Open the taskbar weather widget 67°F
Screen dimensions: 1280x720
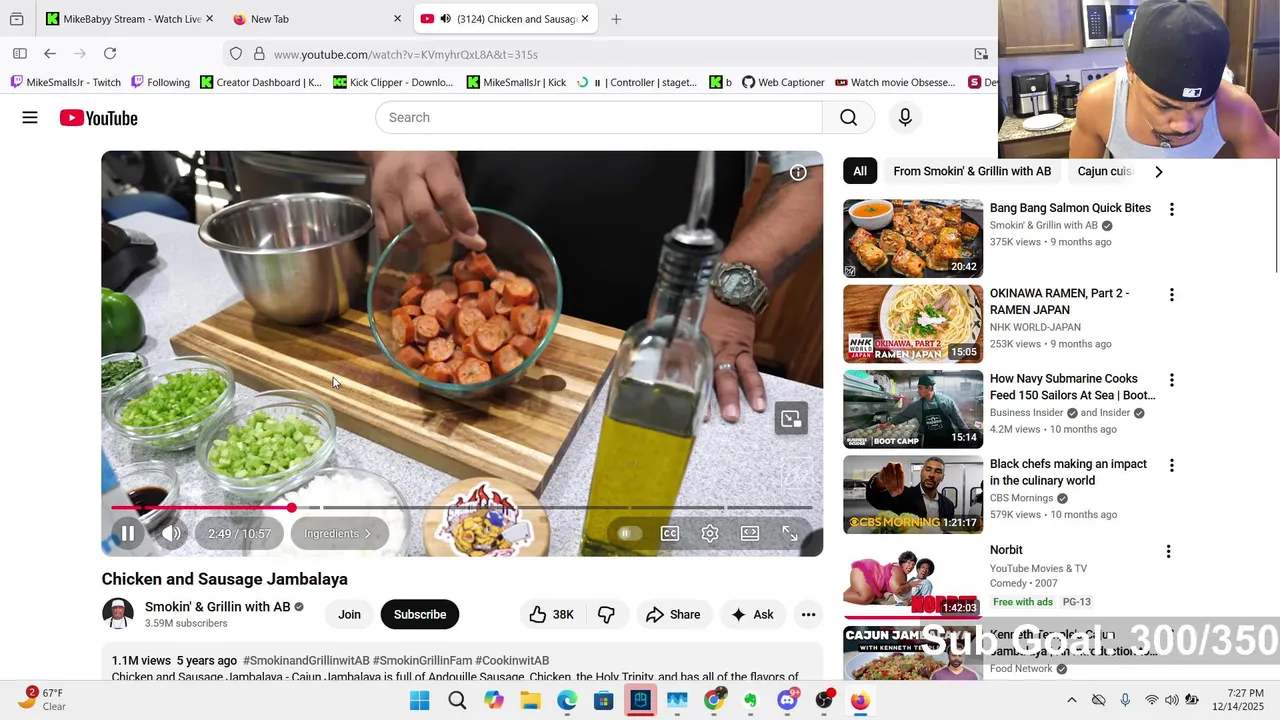click(42, 700)
